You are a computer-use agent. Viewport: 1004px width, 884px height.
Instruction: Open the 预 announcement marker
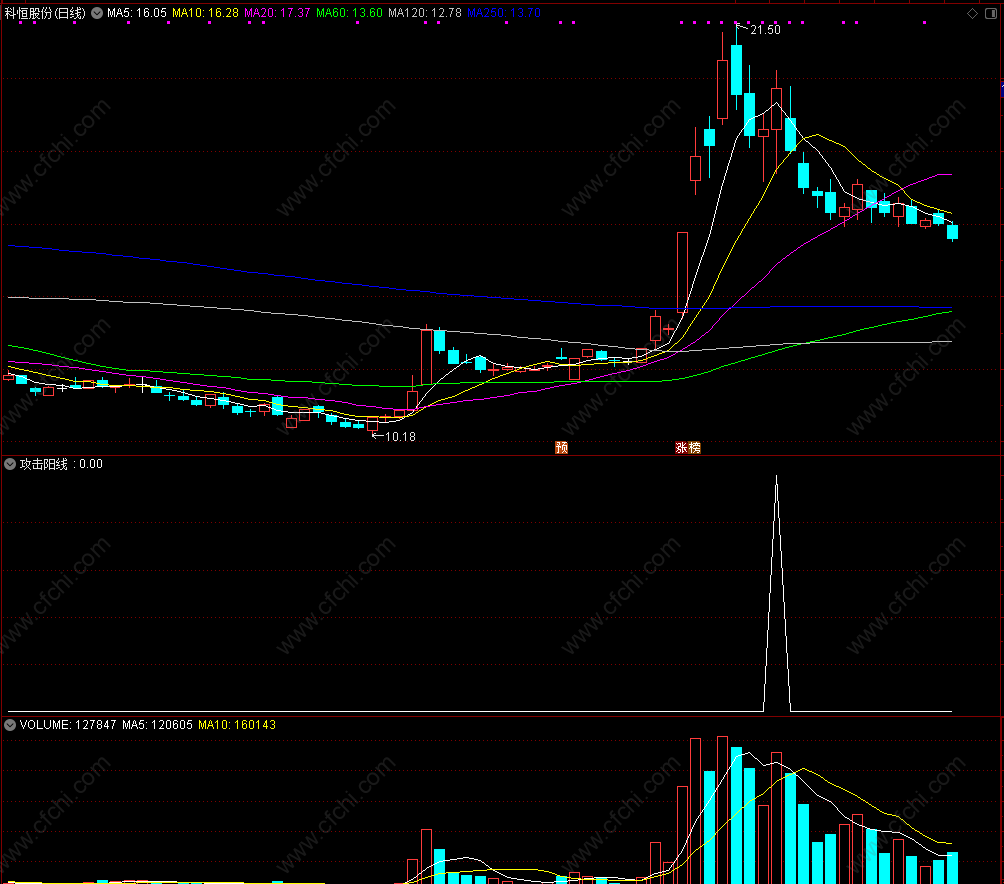[x=562, y=448]
